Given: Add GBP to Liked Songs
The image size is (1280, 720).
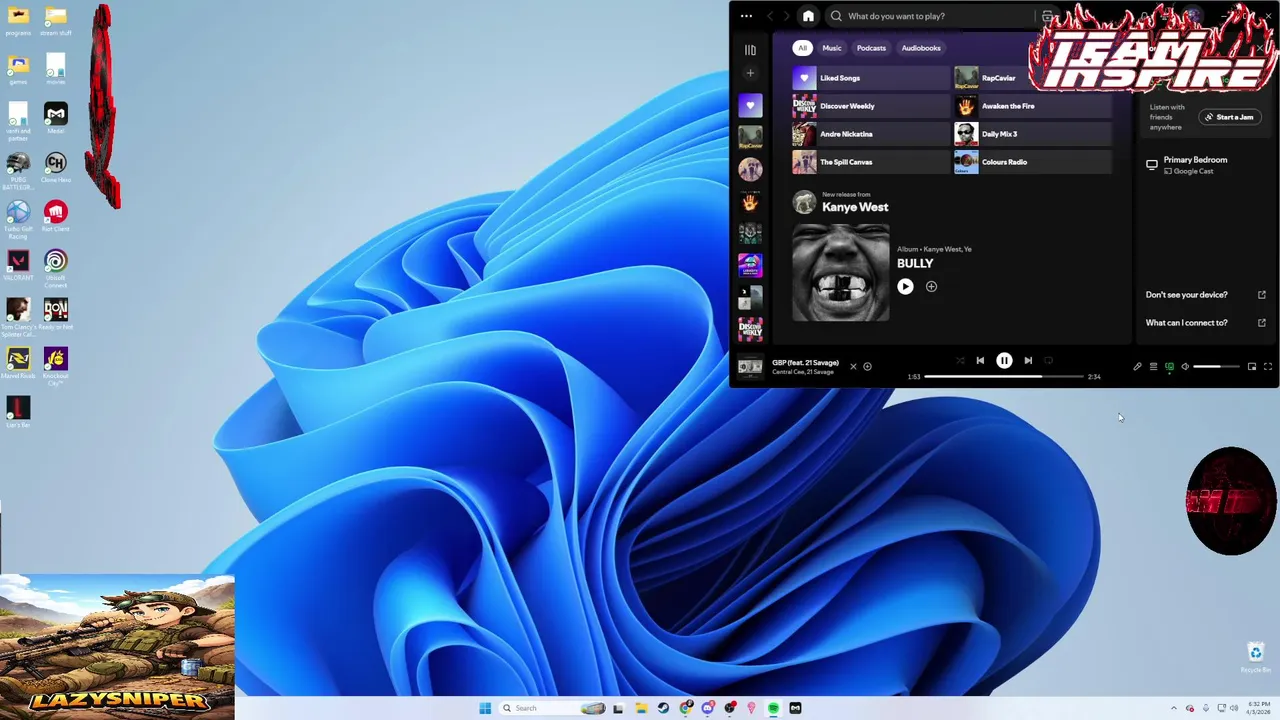Looking at the screenshot, I should click(x=867, y=367).
